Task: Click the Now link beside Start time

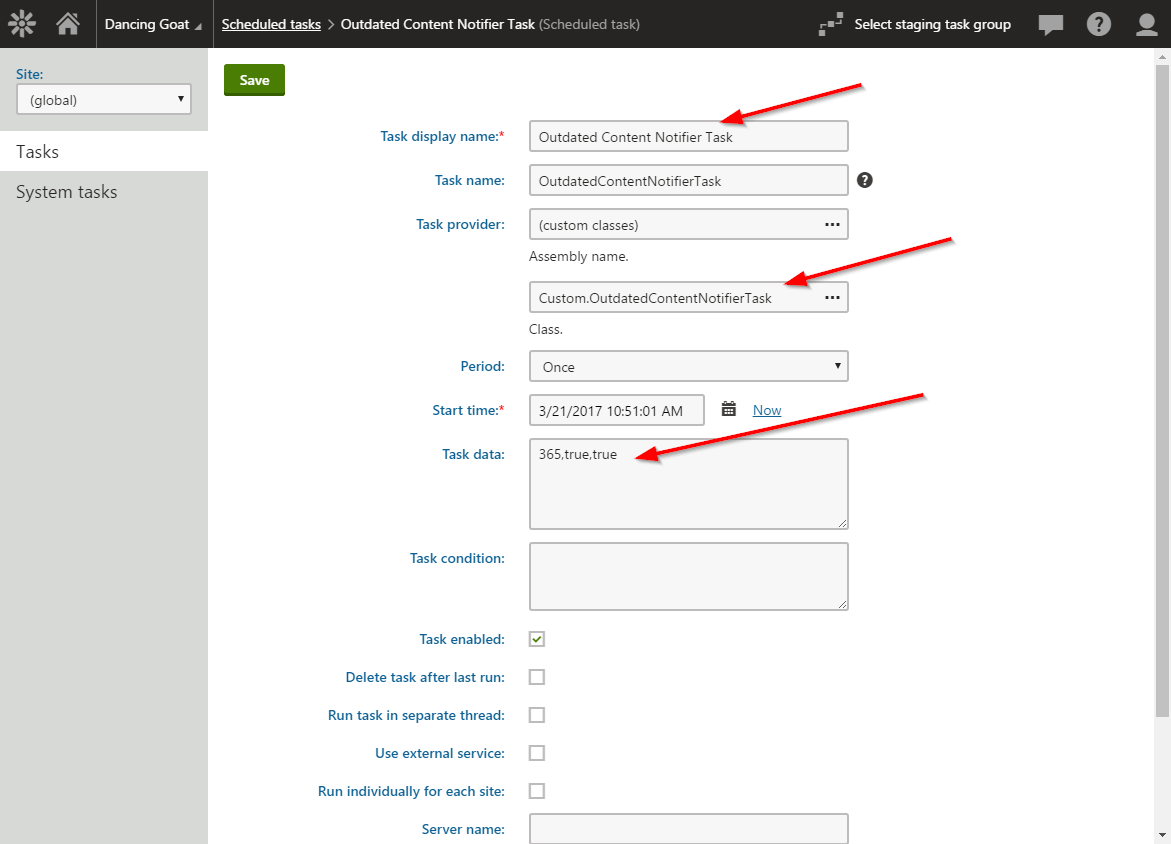Action: pyautogui.click(x=766, y=410)
